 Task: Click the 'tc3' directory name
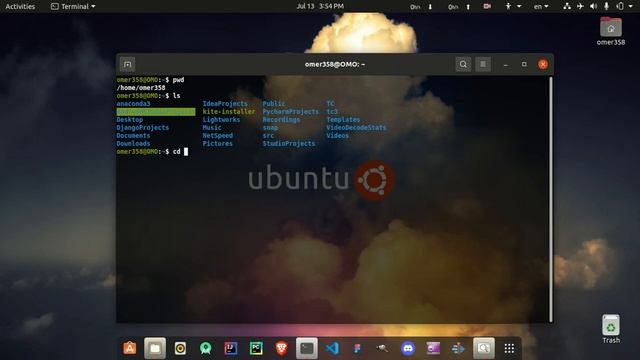pyautogui.click(x=332, y=112)
